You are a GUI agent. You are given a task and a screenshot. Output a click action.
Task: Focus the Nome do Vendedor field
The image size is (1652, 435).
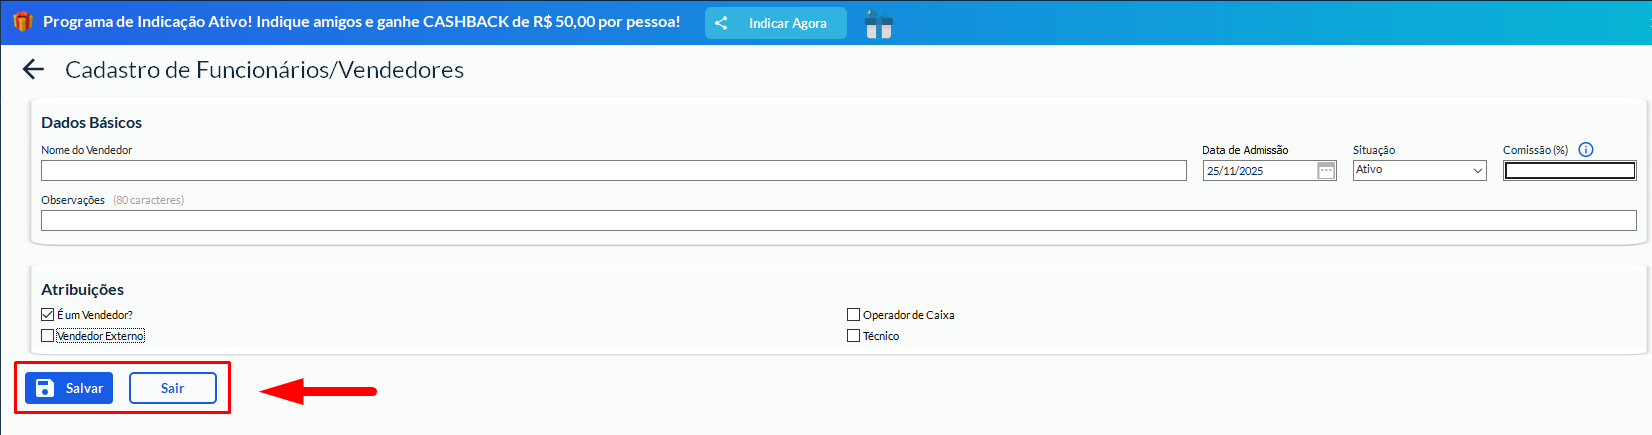click(x=613, y=171)
